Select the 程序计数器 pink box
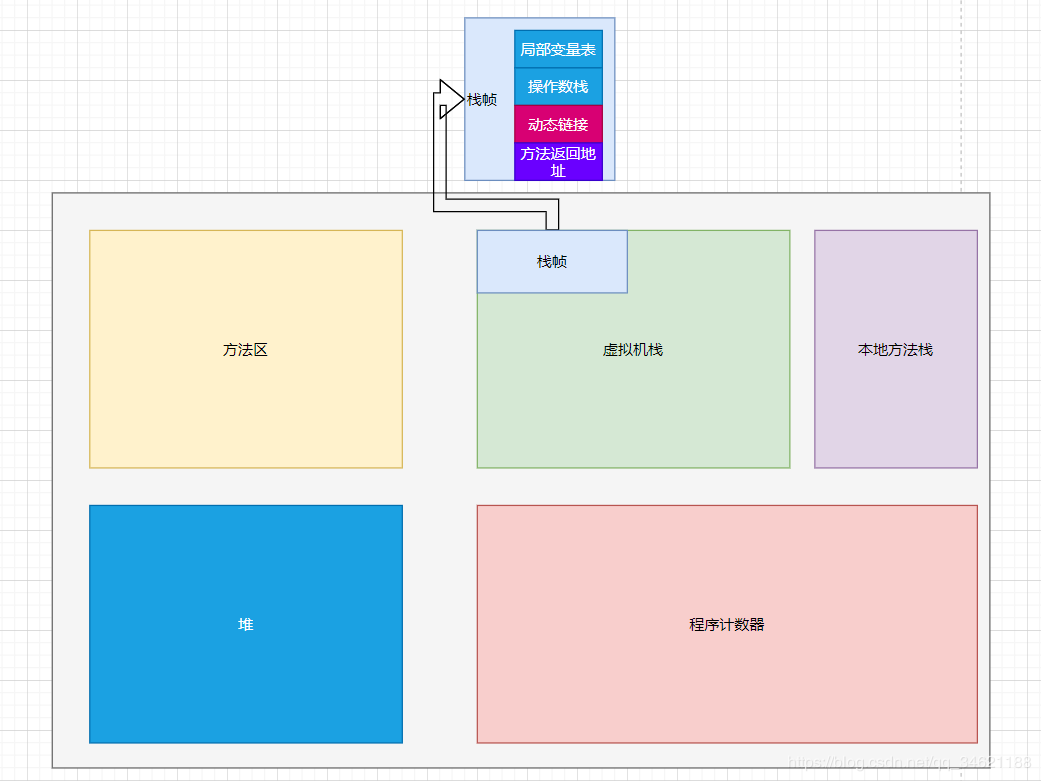Image resolution: width=1041 pixels, height=781 pixels. [x=727, y=624]
